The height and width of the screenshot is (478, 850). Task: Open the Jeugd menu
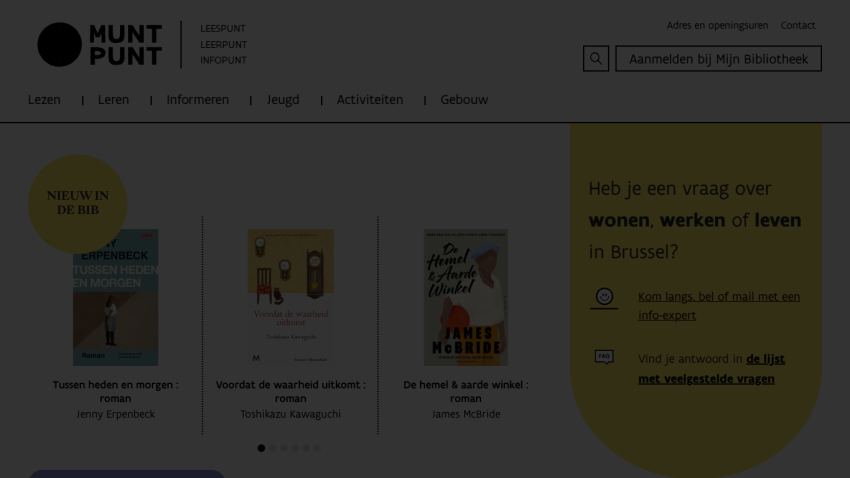pyautogui.click(x=283, y=100)
